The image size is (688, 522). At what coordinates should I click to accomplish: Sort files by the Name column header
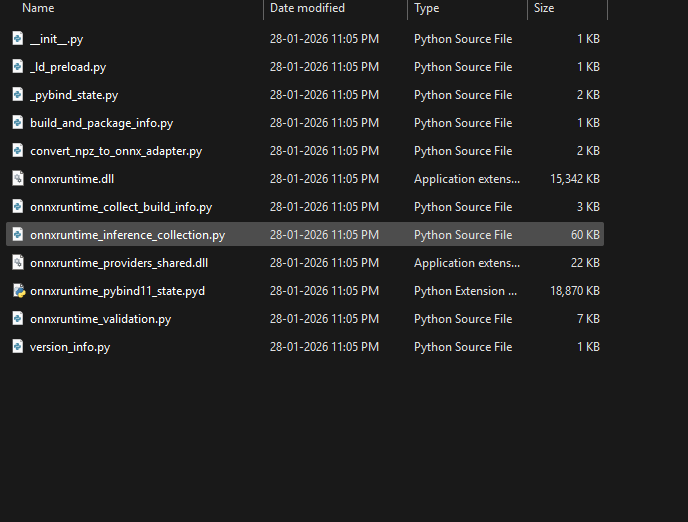[x=38, y=8]
